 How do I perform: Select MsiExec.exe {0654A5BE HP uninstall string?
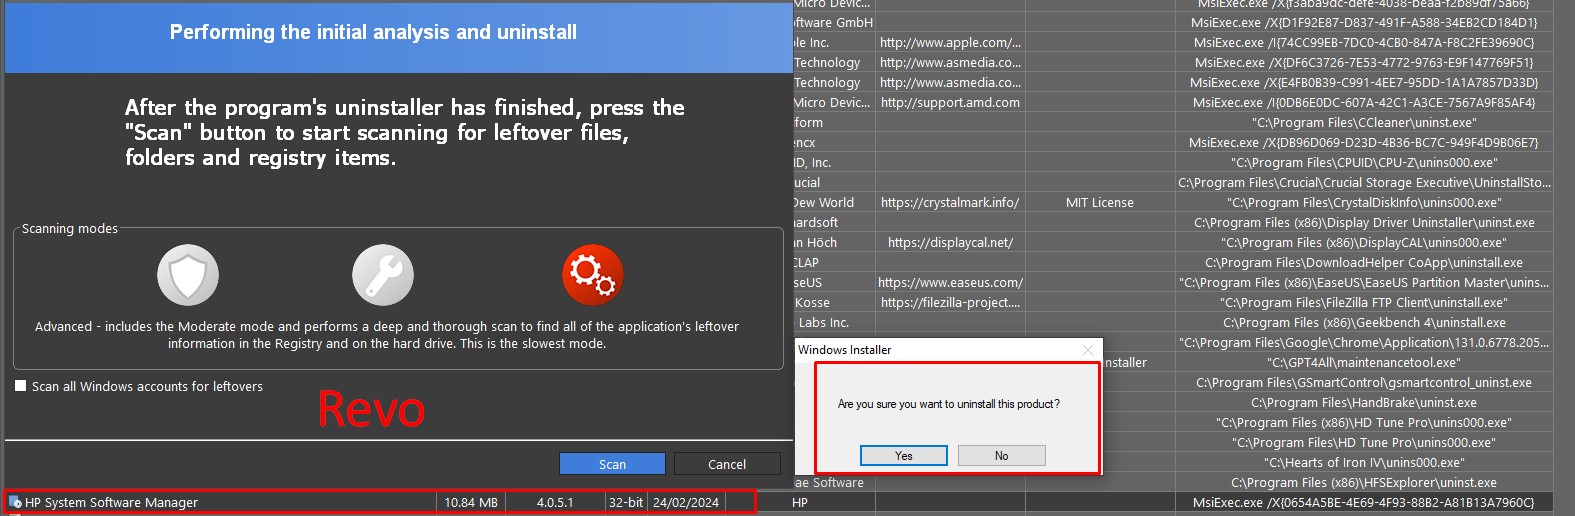[1364, 502]
